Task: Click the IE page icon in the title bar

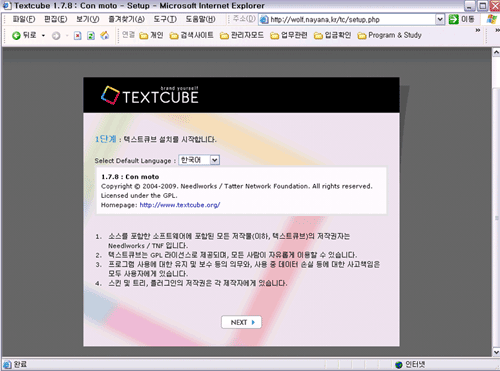Action: 7,6
